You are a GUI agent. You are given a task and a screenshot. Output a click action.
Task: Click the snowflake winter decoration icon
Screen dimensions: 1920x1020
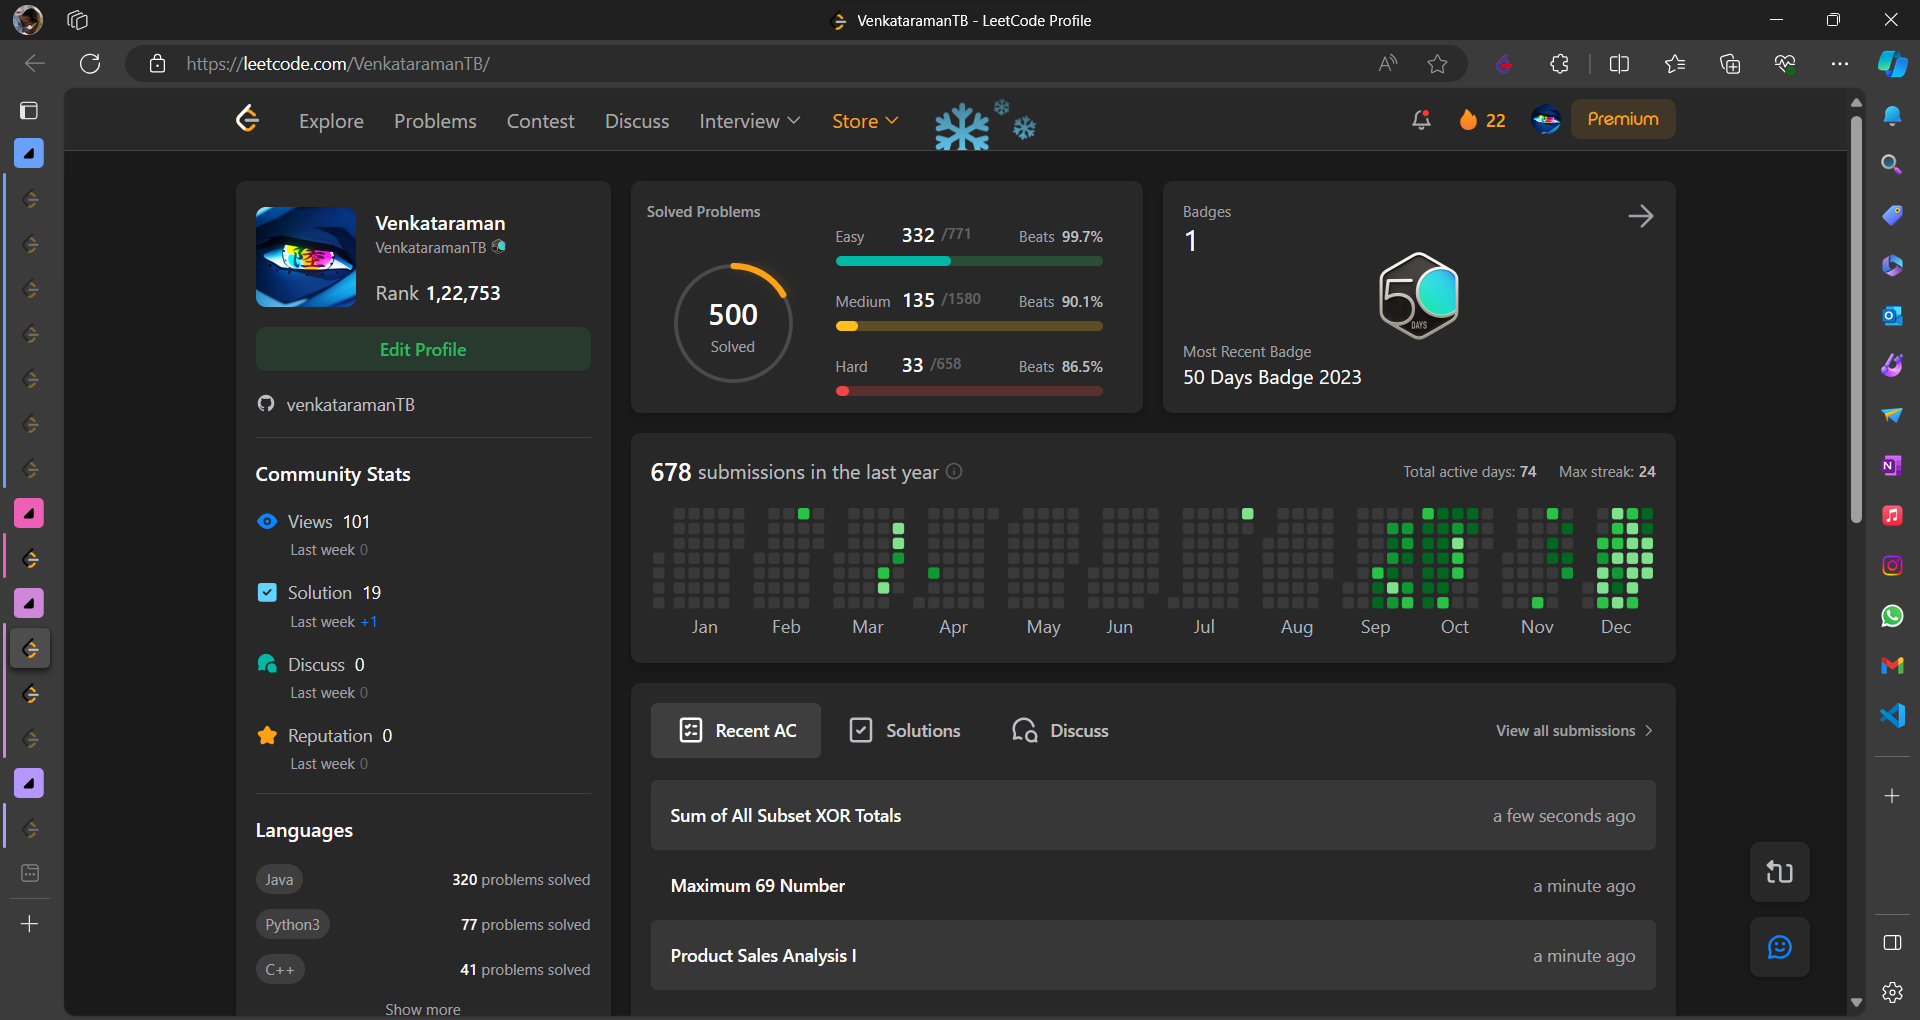click(985, 125)
